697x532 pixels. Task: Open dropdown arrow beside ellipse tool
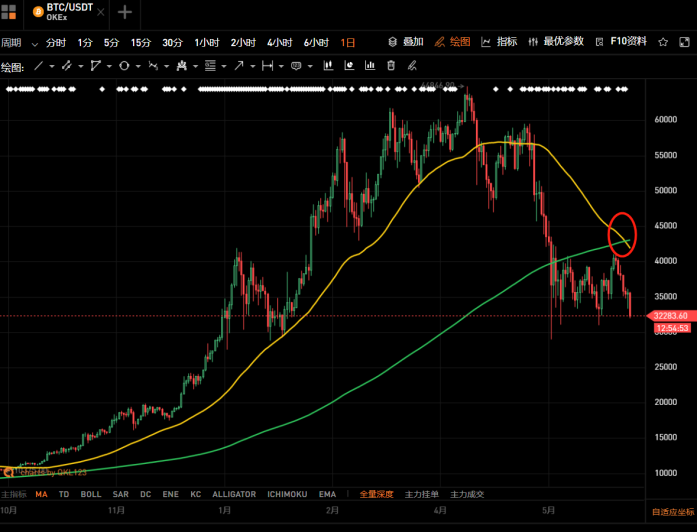[138, 66]
